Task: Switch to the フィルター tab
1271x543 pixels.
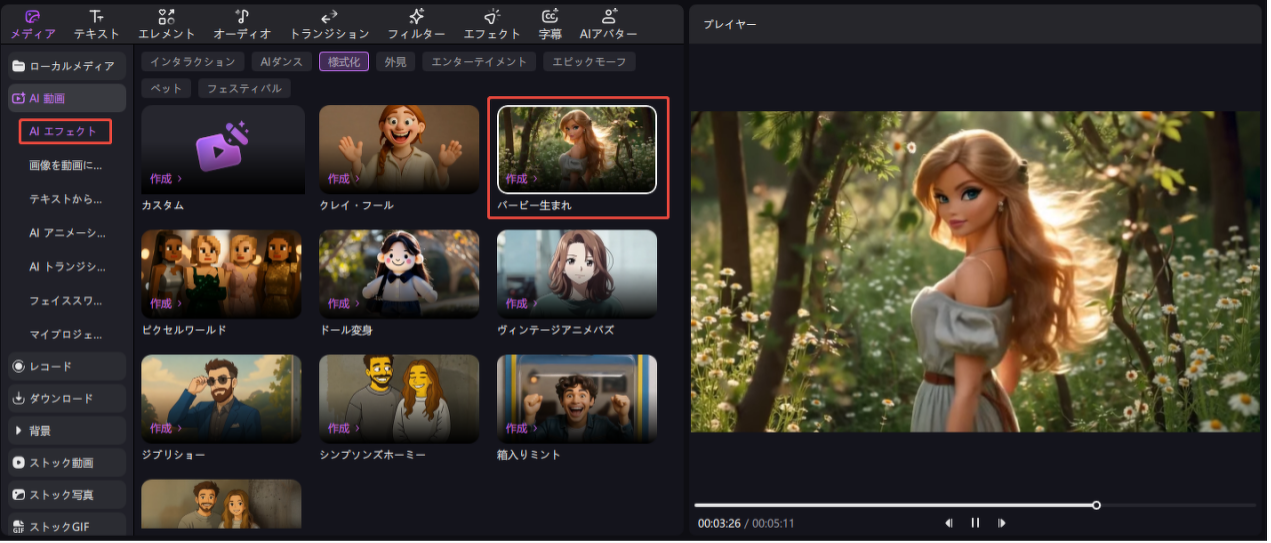Action: [416, 25]
